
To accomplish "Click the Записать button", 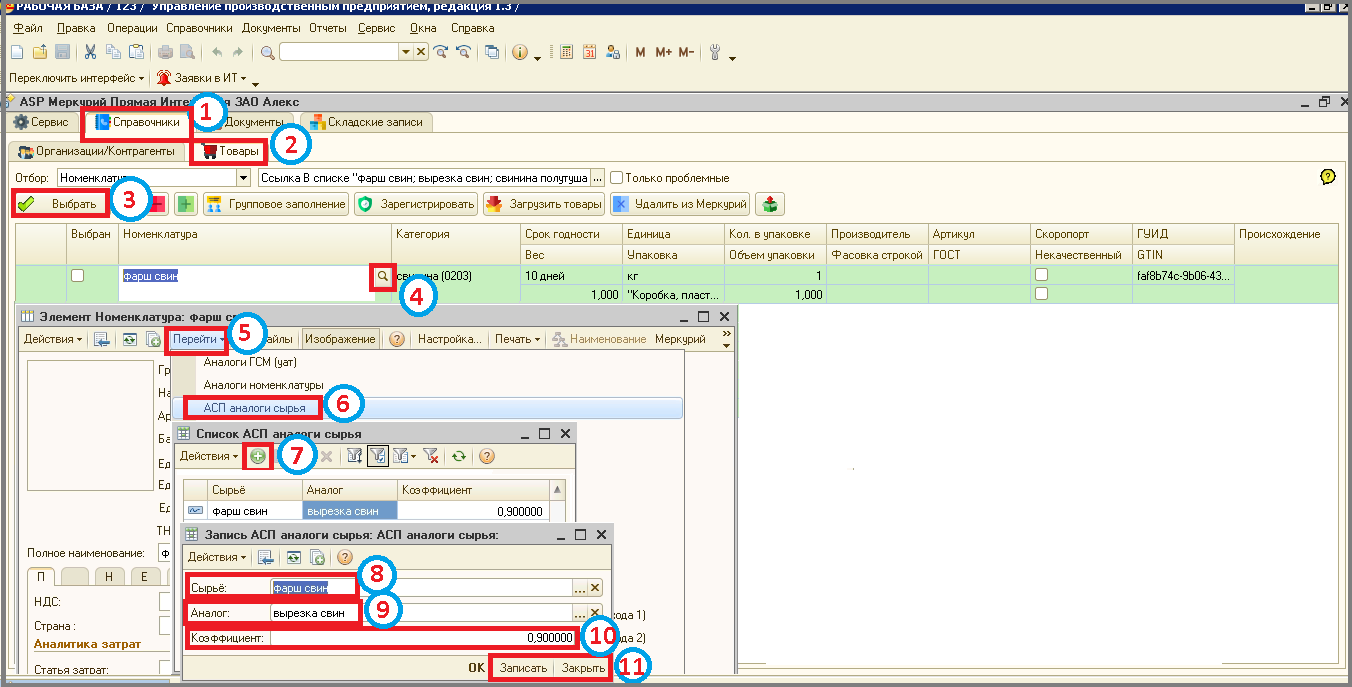I will [x=523, y=667].
